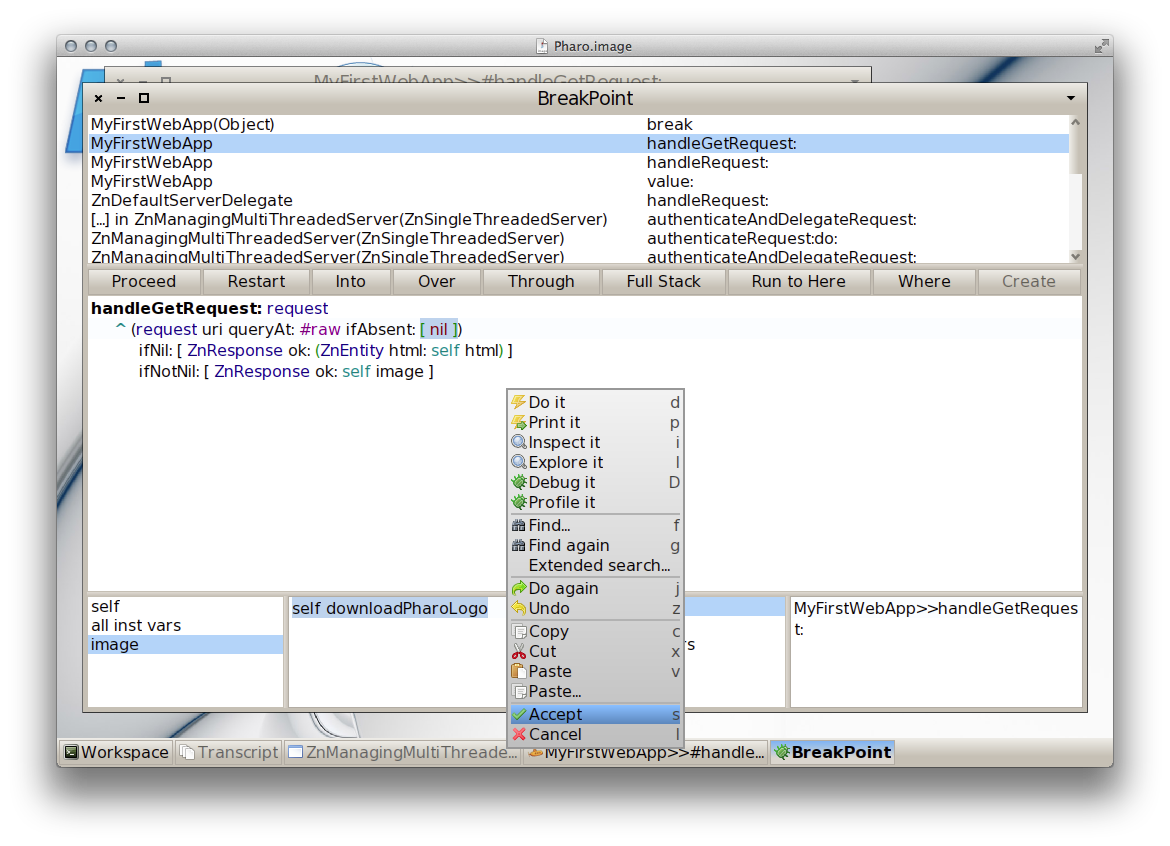Click the code line ifNotNil: ZnResponse ok: self image
The width and height of the screenshot is (1170, 846).
coord(286,372)
